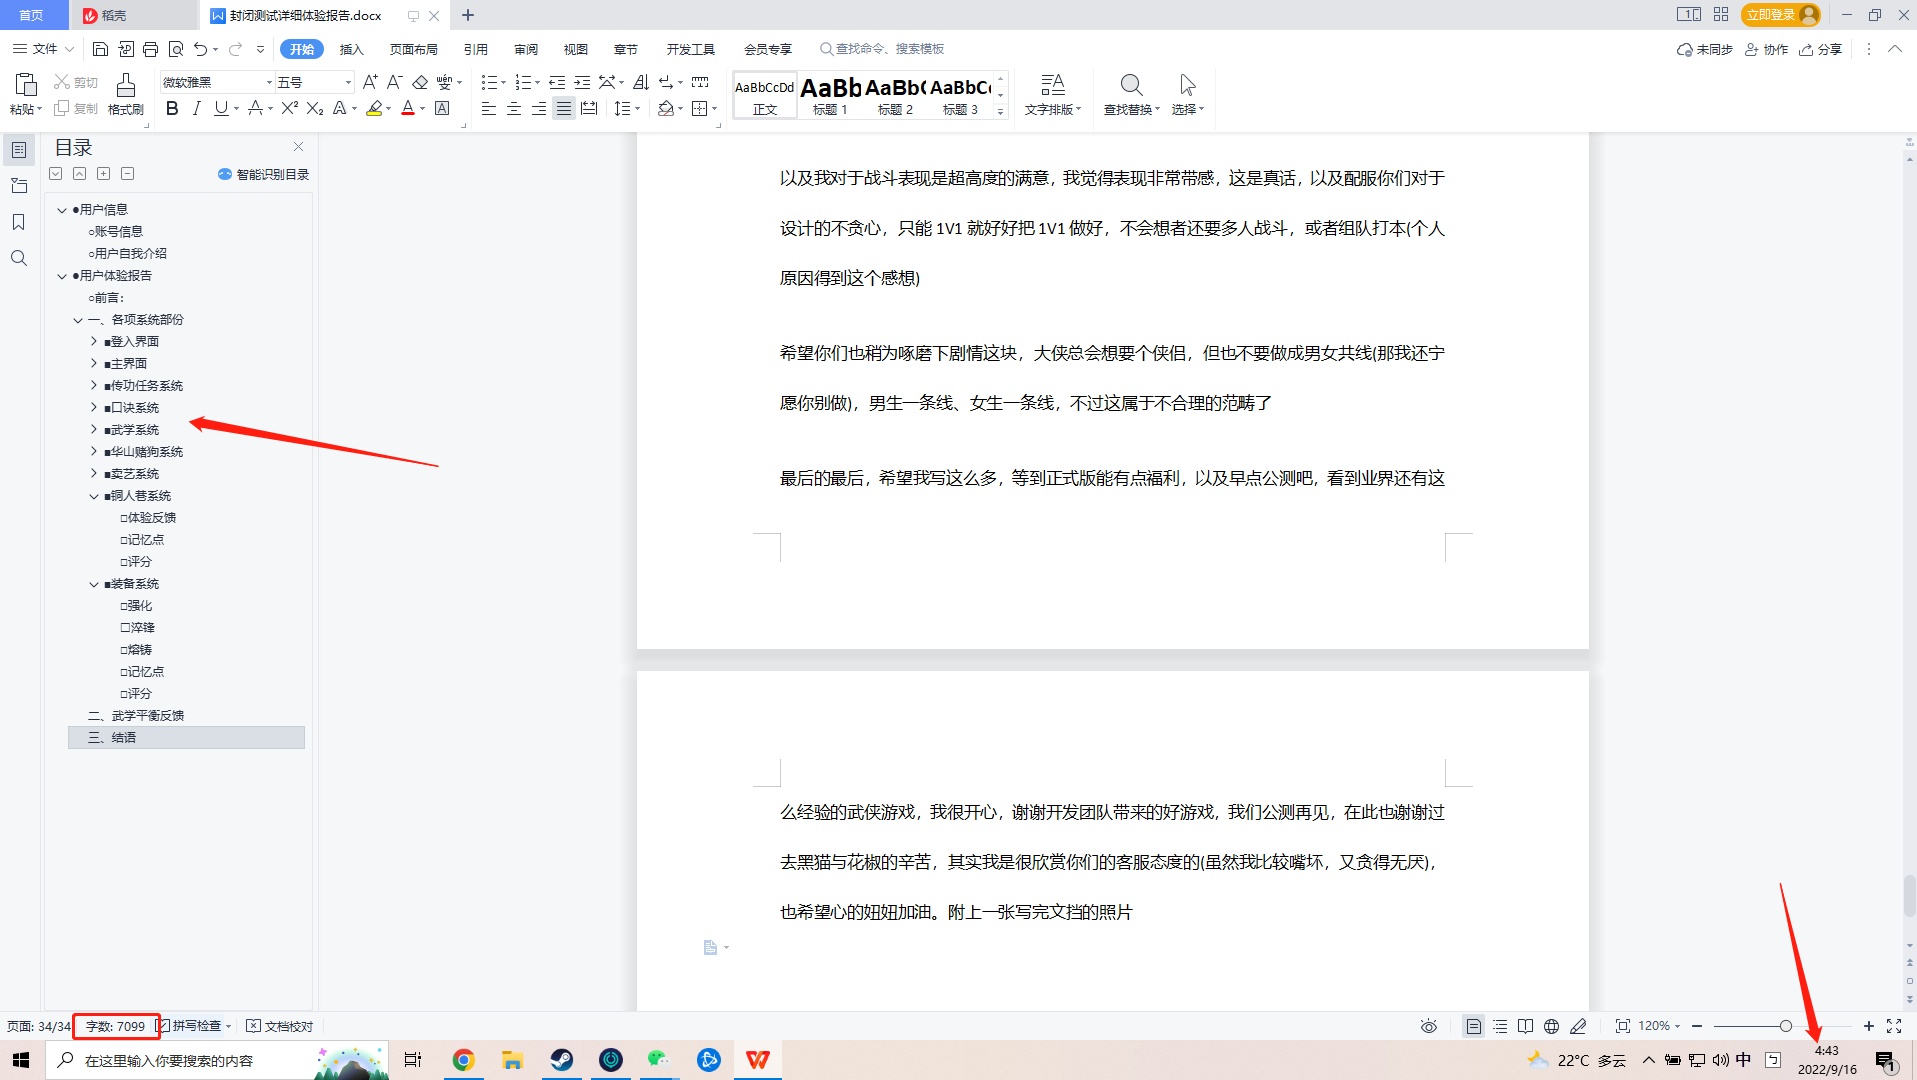Apply subscript formatting
The image size is (1917, 1080).
pos(315,108)
